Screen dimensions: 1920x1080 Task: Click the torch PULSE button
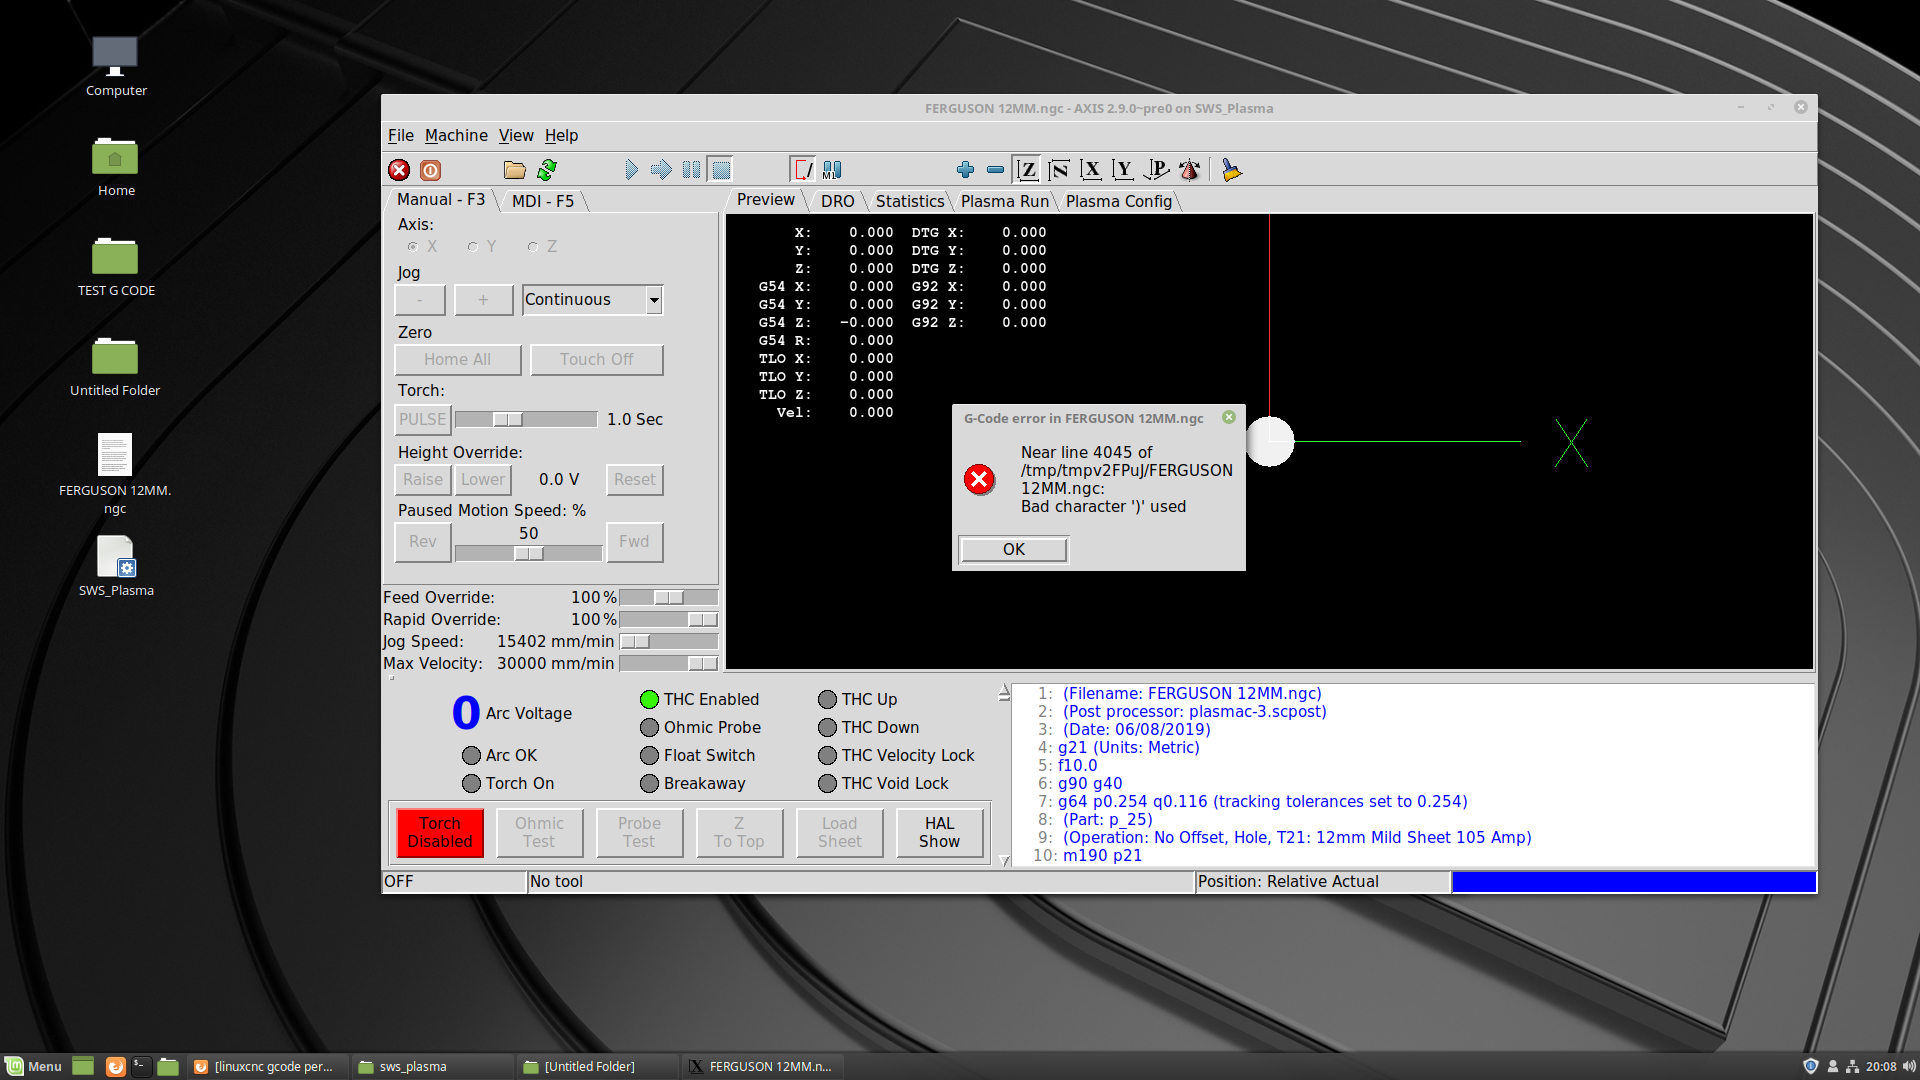[x=422, y=420]
